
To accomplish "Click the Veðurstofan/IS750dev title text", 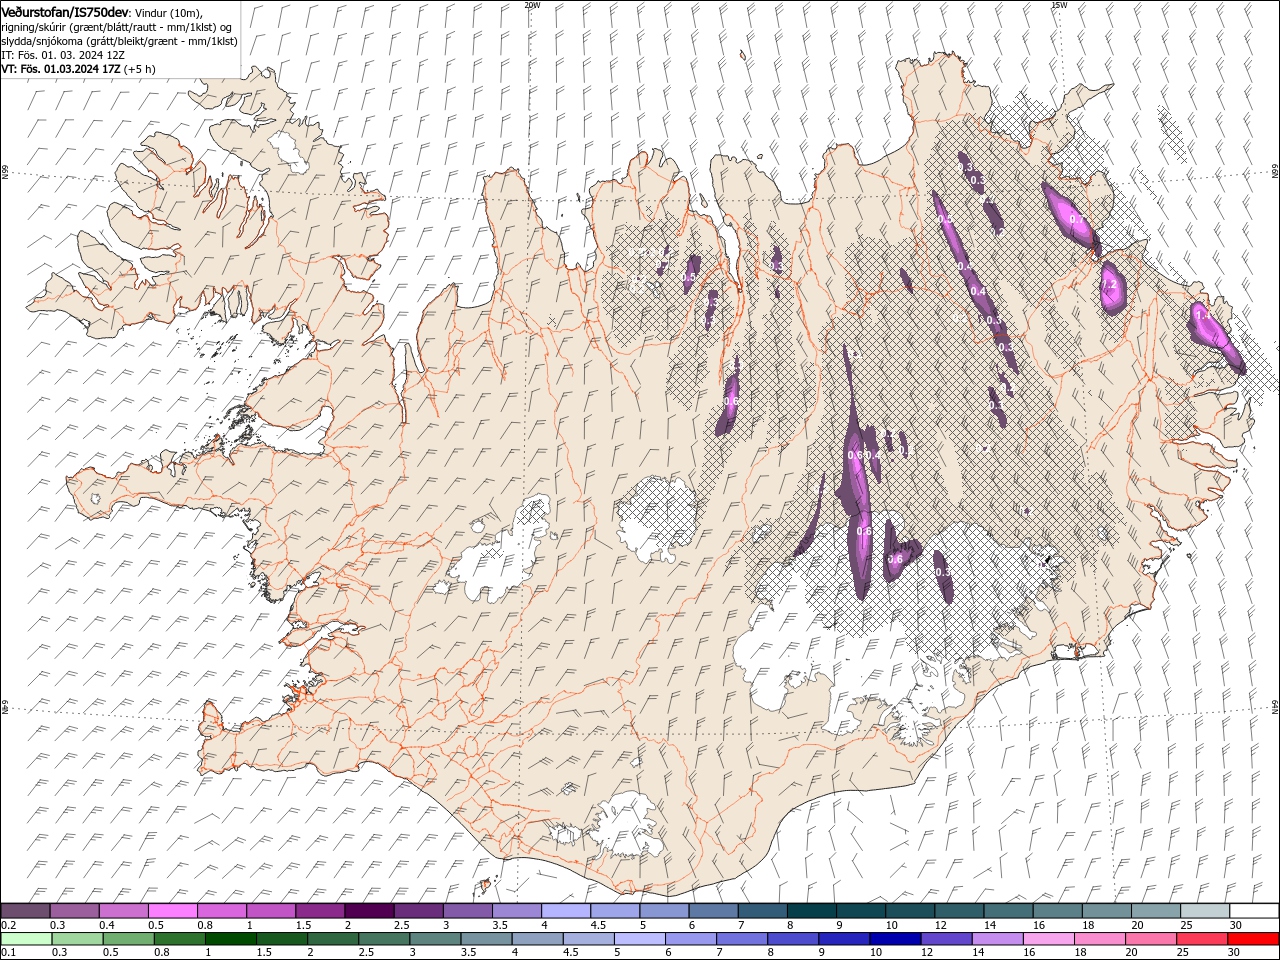I will click(x=65, y=12).
